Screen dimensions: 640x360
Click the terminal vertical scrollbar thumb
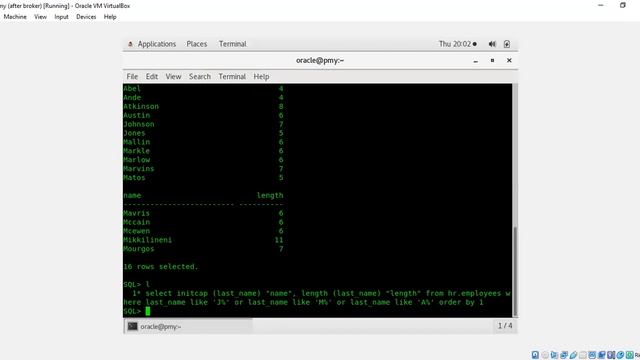[x=515, y=271]
